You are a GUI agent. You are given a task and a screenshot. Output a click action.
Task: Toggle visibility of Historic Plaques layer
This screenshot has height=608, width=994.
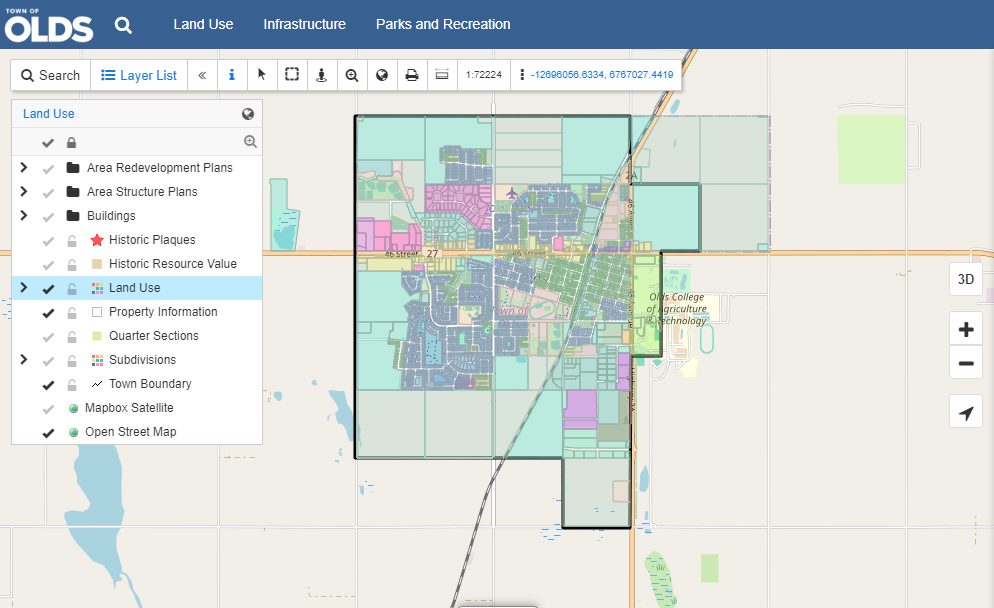(x=48, y=240)
